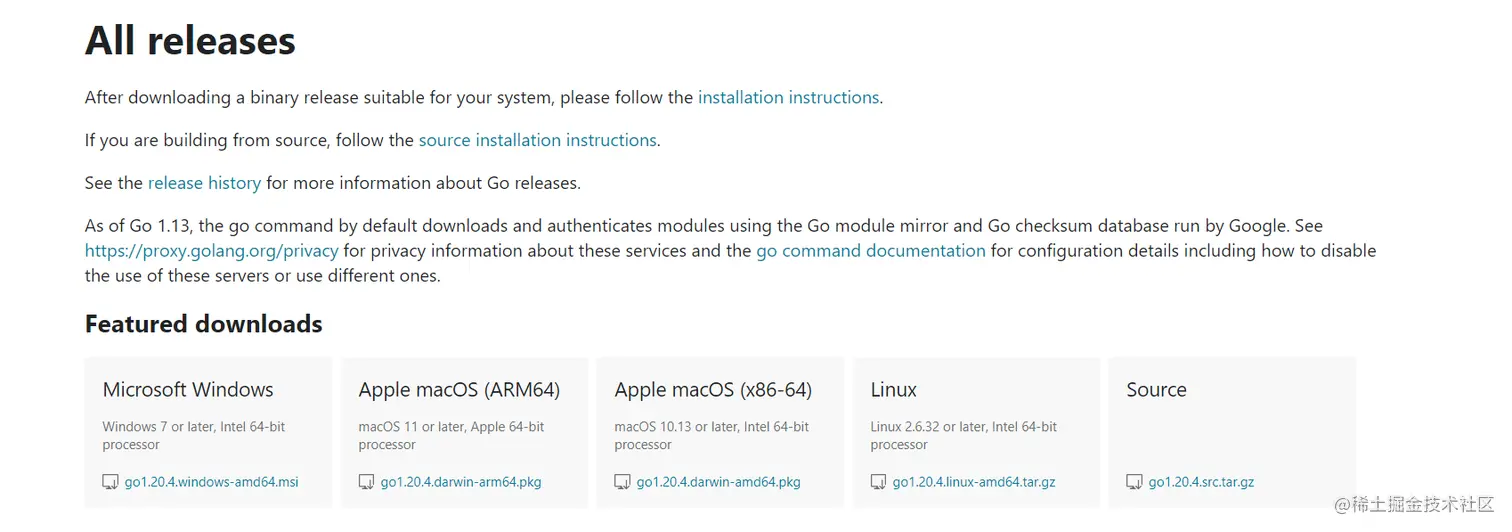The image size is (1512, 532).
Task: Select the Source download card title
Action: tap(1156, 390)
